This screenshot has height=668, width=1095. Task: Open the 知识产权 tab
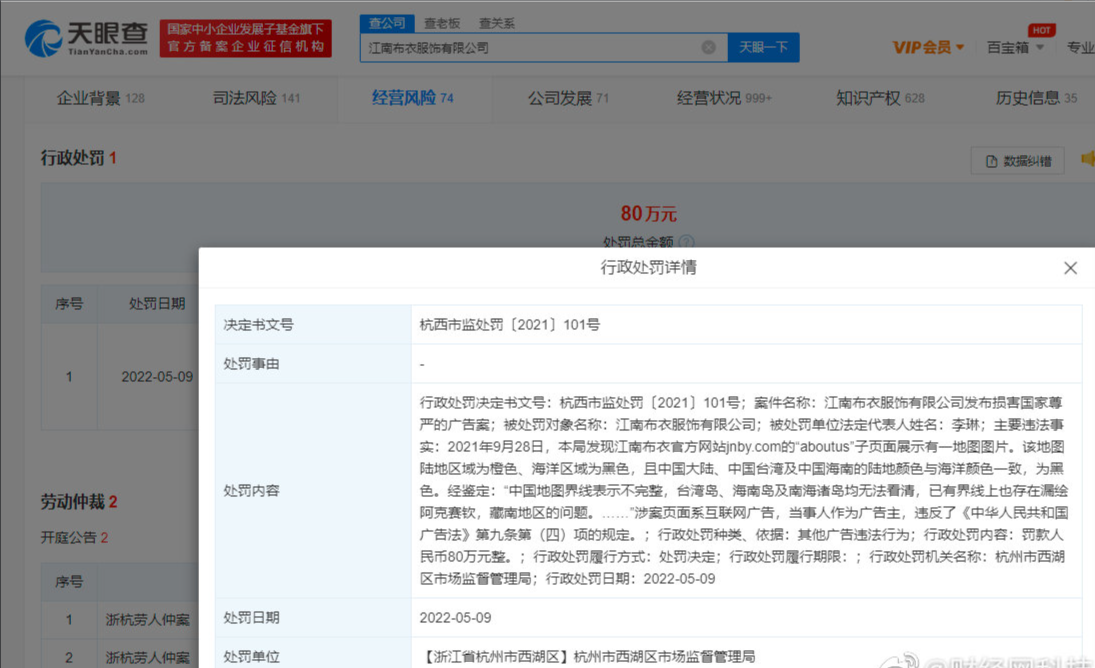click(x=880, y=98)
